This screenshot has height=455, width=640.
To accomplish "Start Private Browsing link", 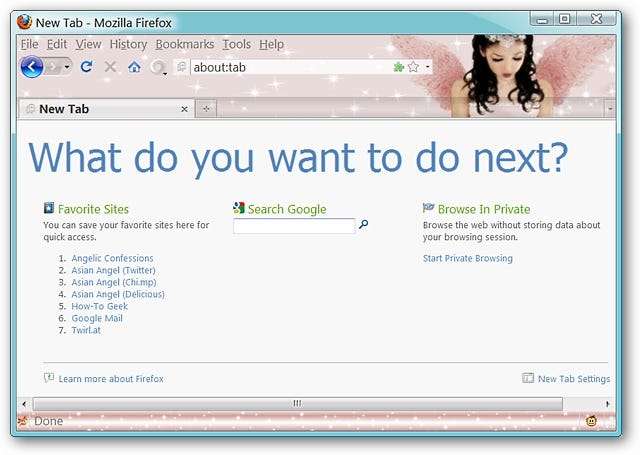I will pyautogui.click(x=468, y=258).
